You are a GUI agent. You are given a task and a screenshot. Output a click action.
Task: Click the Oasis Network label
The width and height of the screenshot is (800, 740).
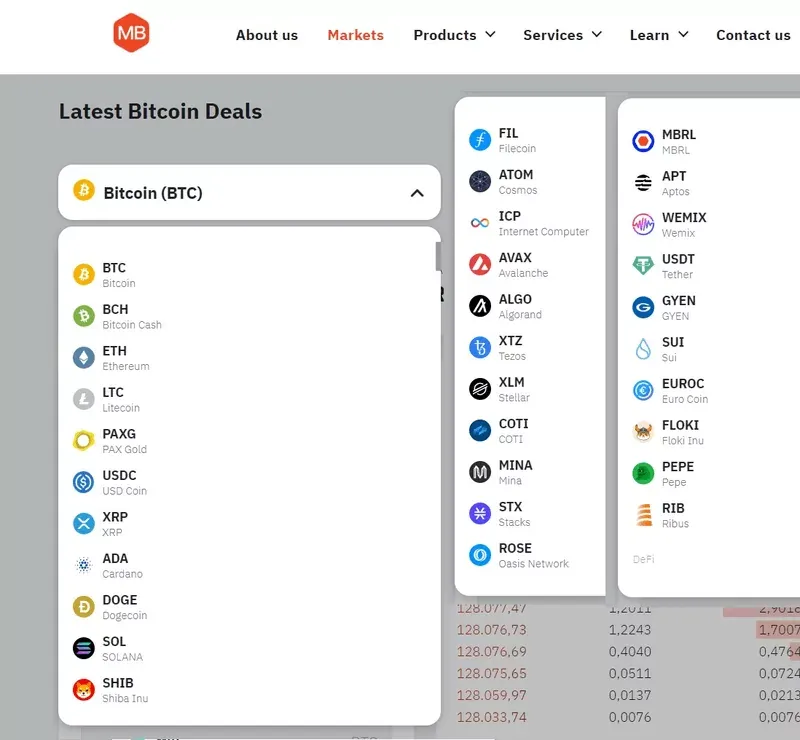534,563
